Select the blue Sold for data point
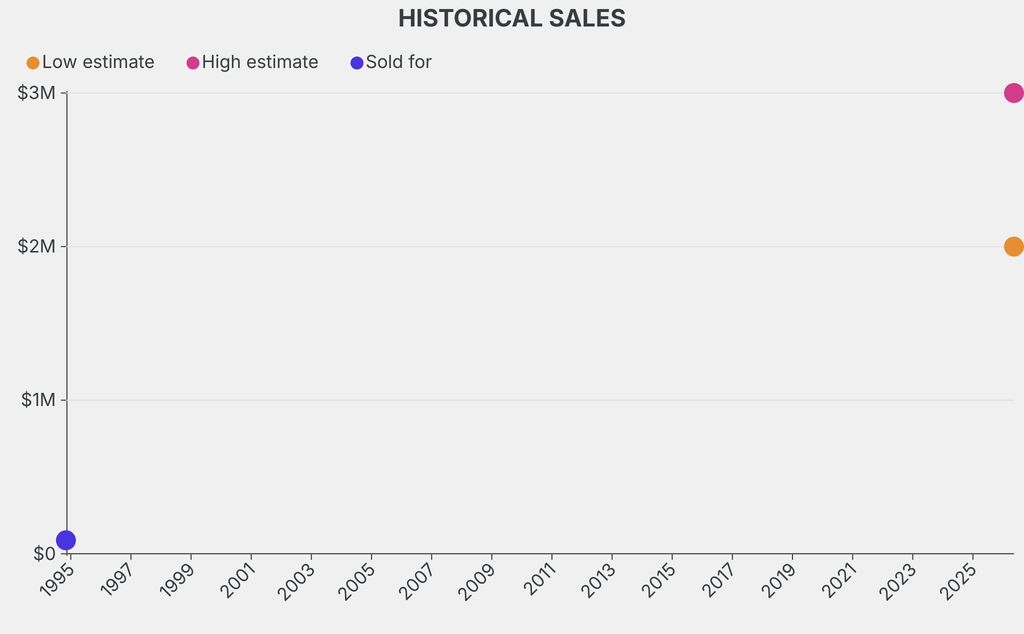Viewport: 1024px width, 634px height. 66,540
